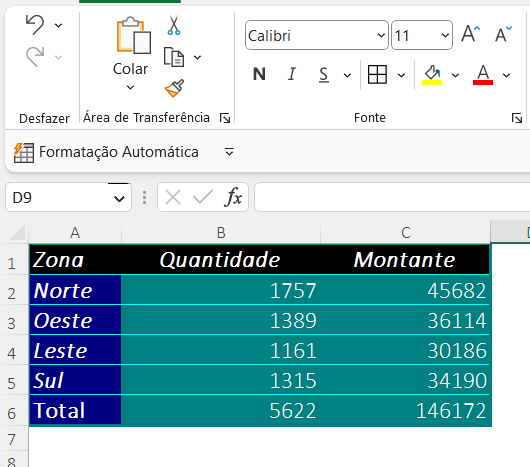Viewport: 530px width, 467px height.
Task: Open the Redo history dropdown arrow
Action: pyautogui.click(x=58, y=57)
